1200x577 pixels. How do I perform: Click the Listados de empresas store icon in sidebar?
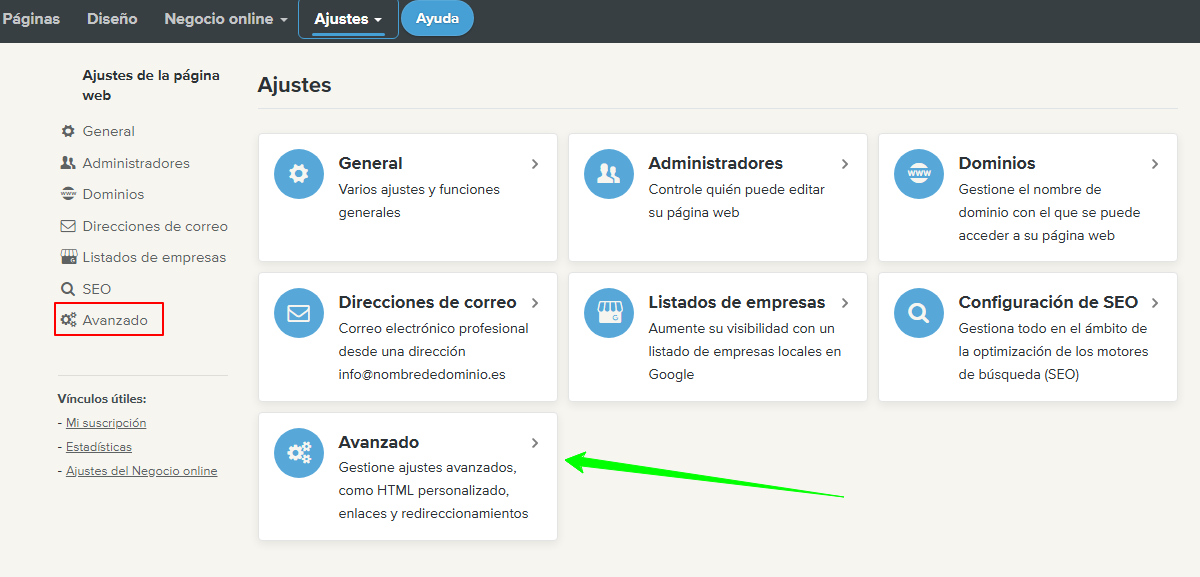pos(68,257)
